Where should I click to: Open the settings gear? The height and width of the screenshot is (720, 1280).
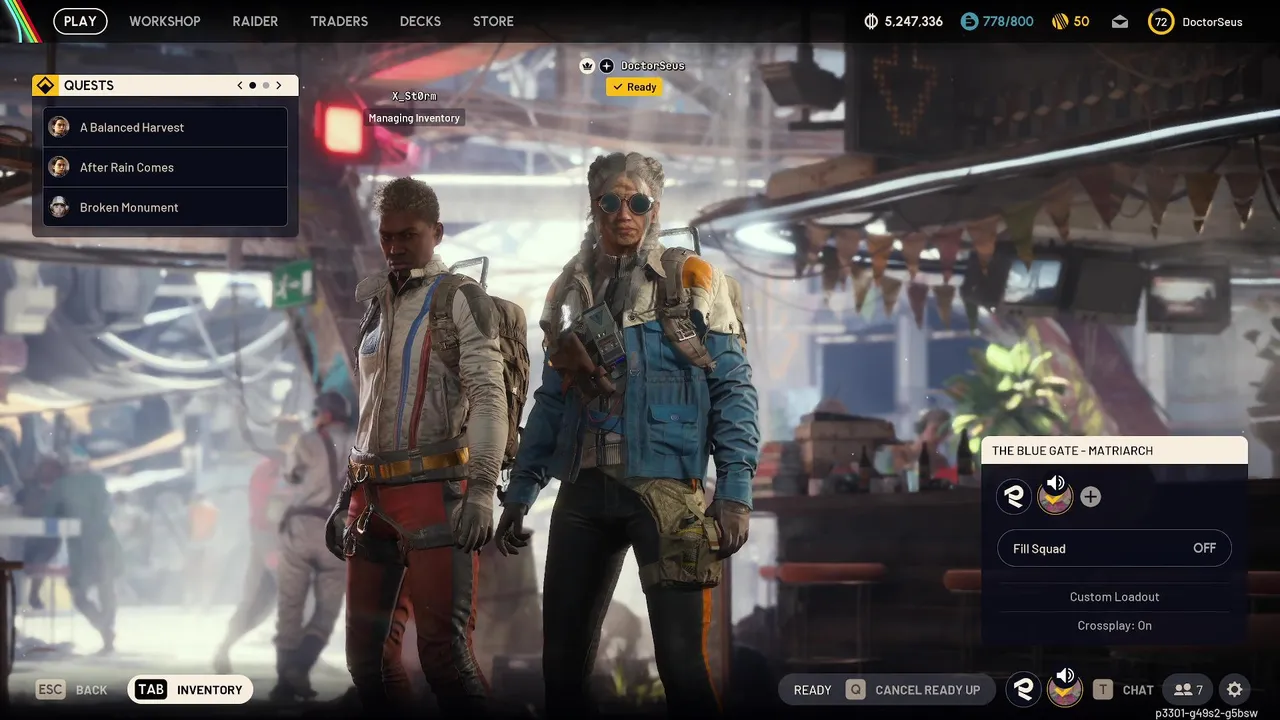[x=1234, y=690]
